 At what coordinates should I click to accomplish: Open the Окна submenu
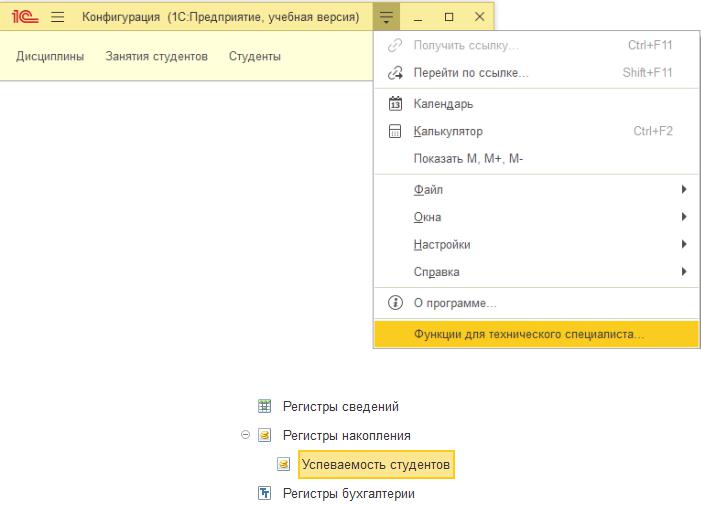[536, 217]
